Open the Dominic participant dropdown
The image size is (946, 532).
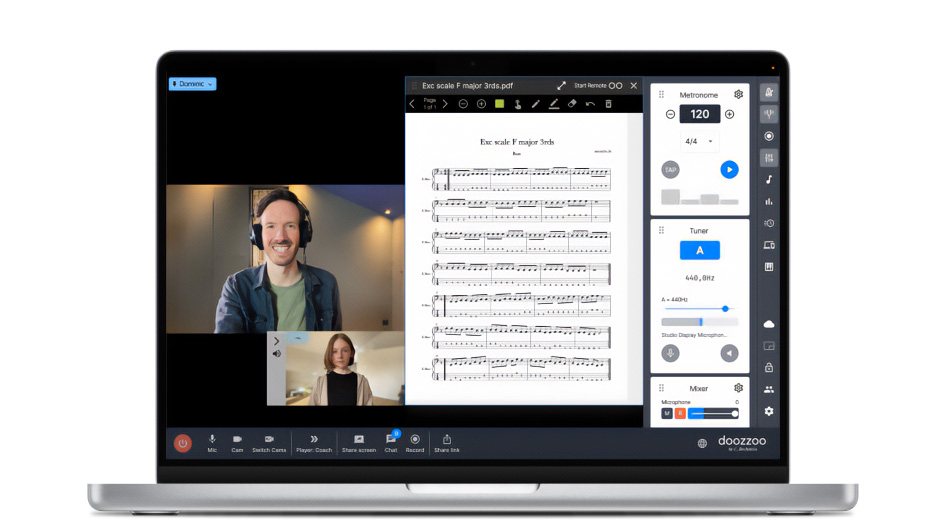click(x=192, y=84)
